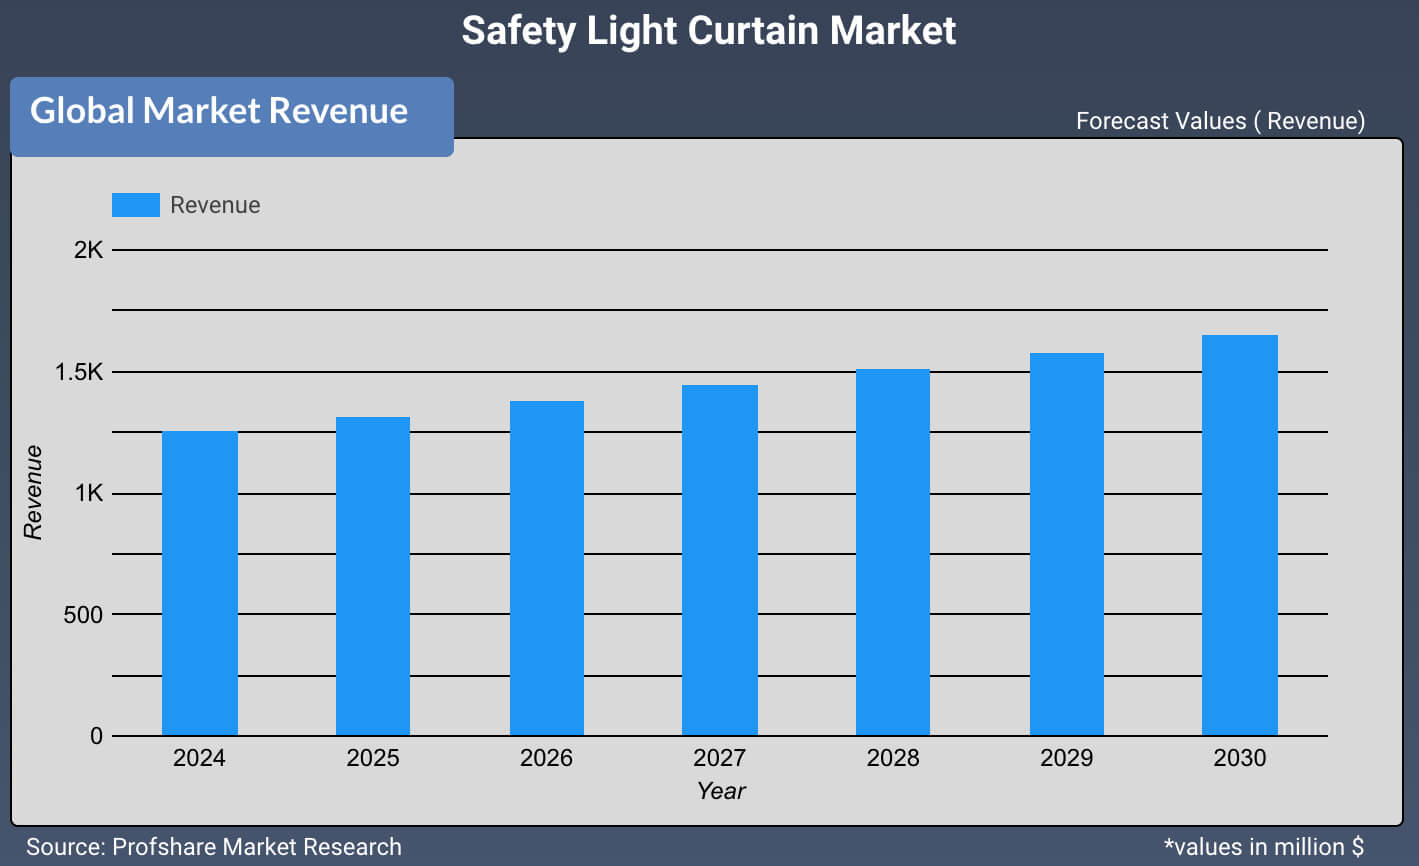
Task: Click the 2K y-axis label
Action: [88, 250]
